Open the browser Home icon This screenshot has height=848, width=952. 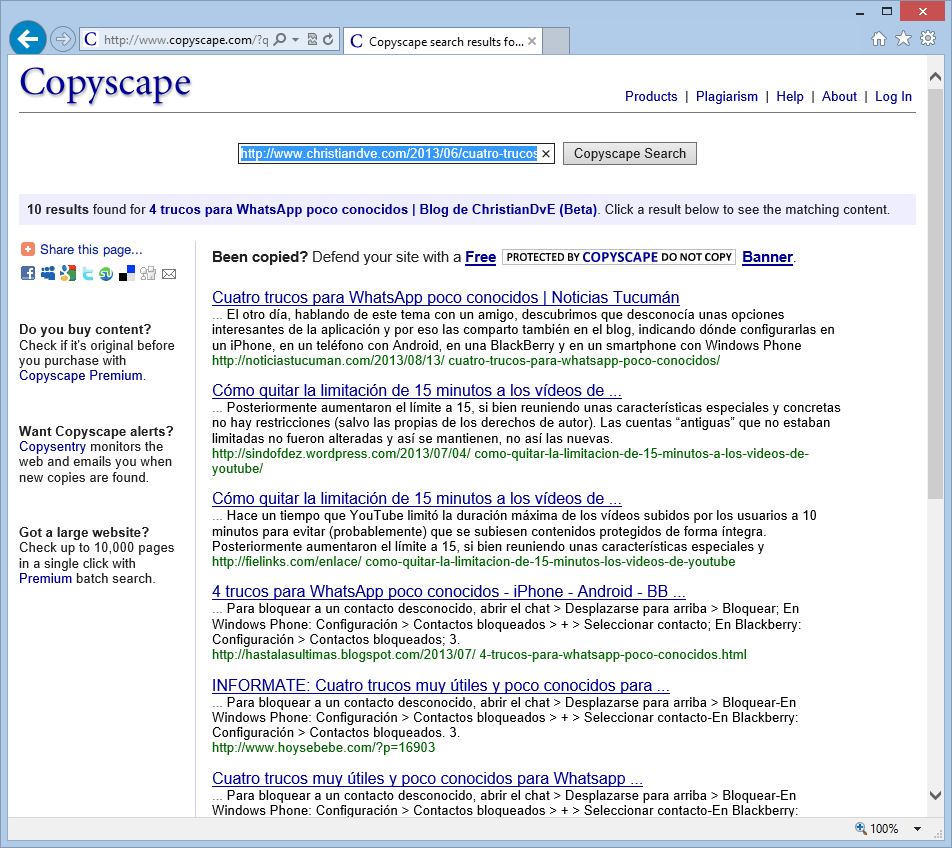(x=879, y=39)
